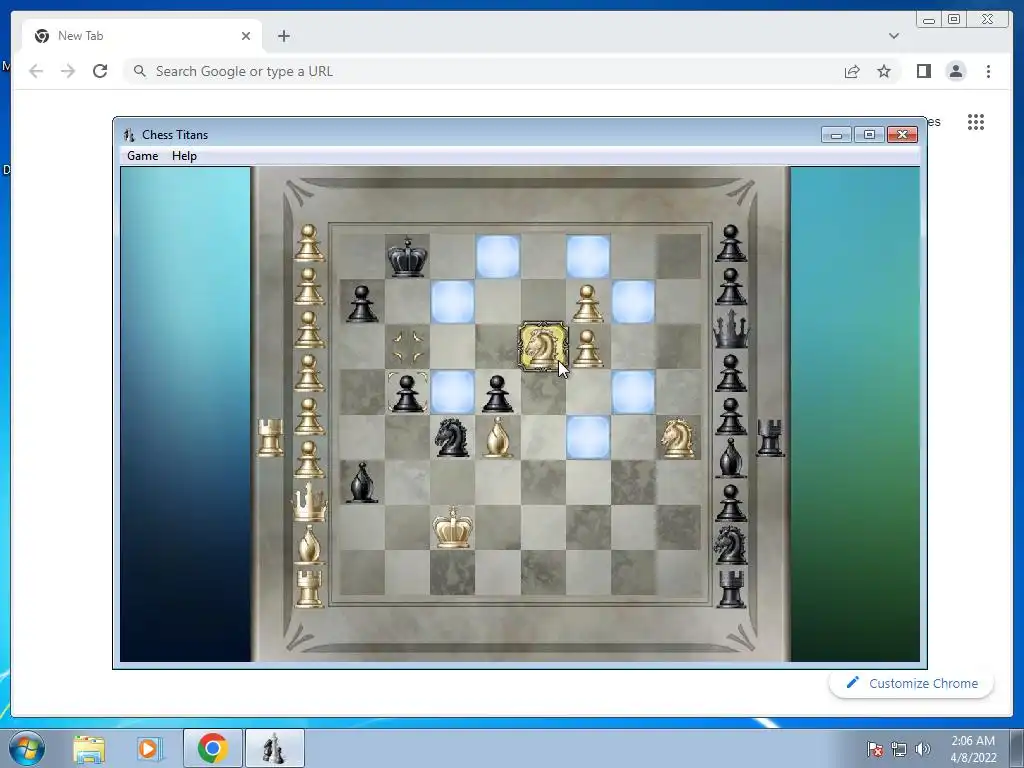Click the black pawn above the white bishop

point(498,393)
